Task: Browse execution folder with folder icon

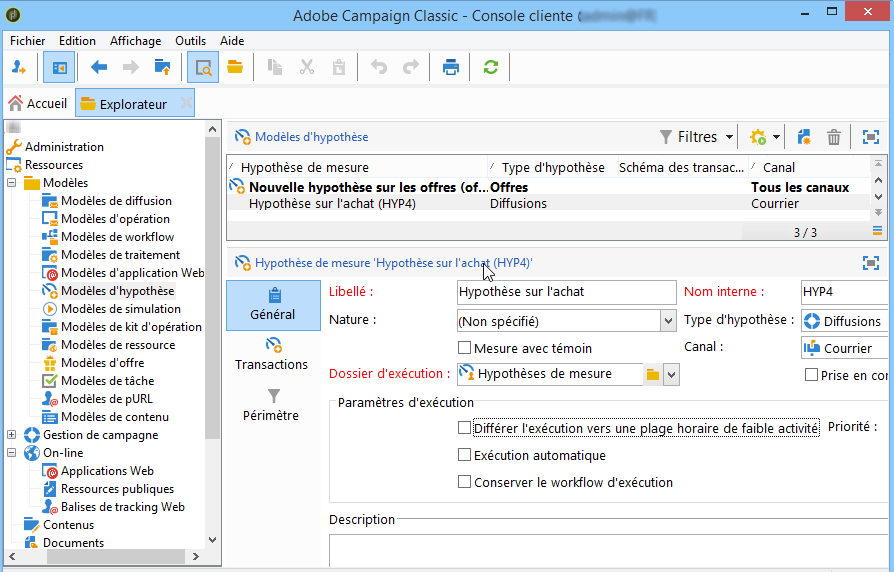Action: 653,375
